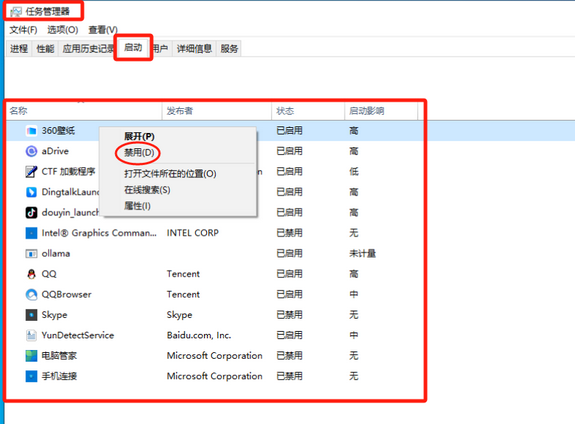The width and height of the screenshot is (575, 424).
Task: Click the DingtalkLauncher icon
Action: pos(31,192)
